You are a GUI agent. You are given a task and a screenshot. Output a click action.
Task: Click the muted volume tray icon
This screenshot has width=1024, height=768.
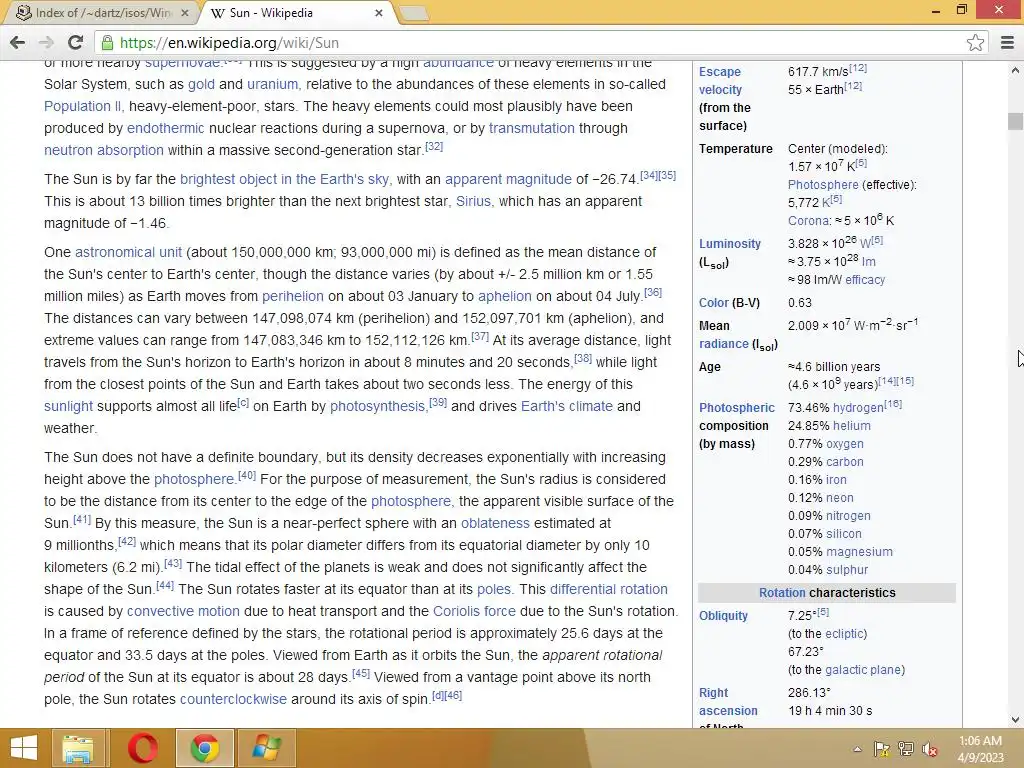pyautogui.click(x=929, y=749)
